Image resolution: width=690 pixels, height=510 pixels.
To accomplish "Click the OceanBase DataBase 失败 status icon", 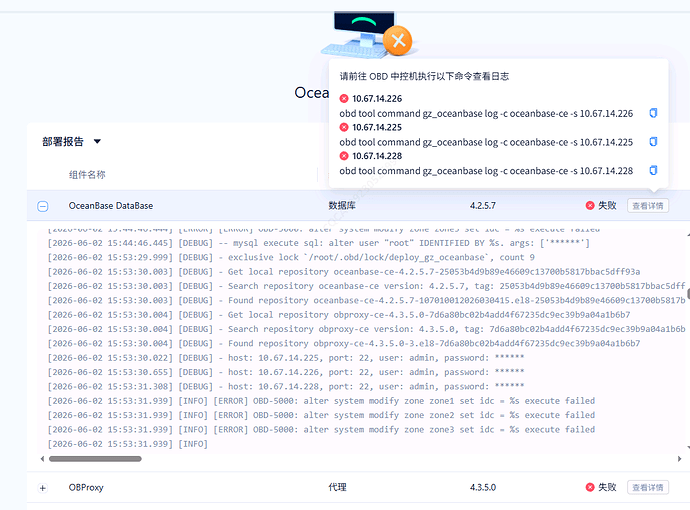I will pyautogui.click(x=590, y=205).
